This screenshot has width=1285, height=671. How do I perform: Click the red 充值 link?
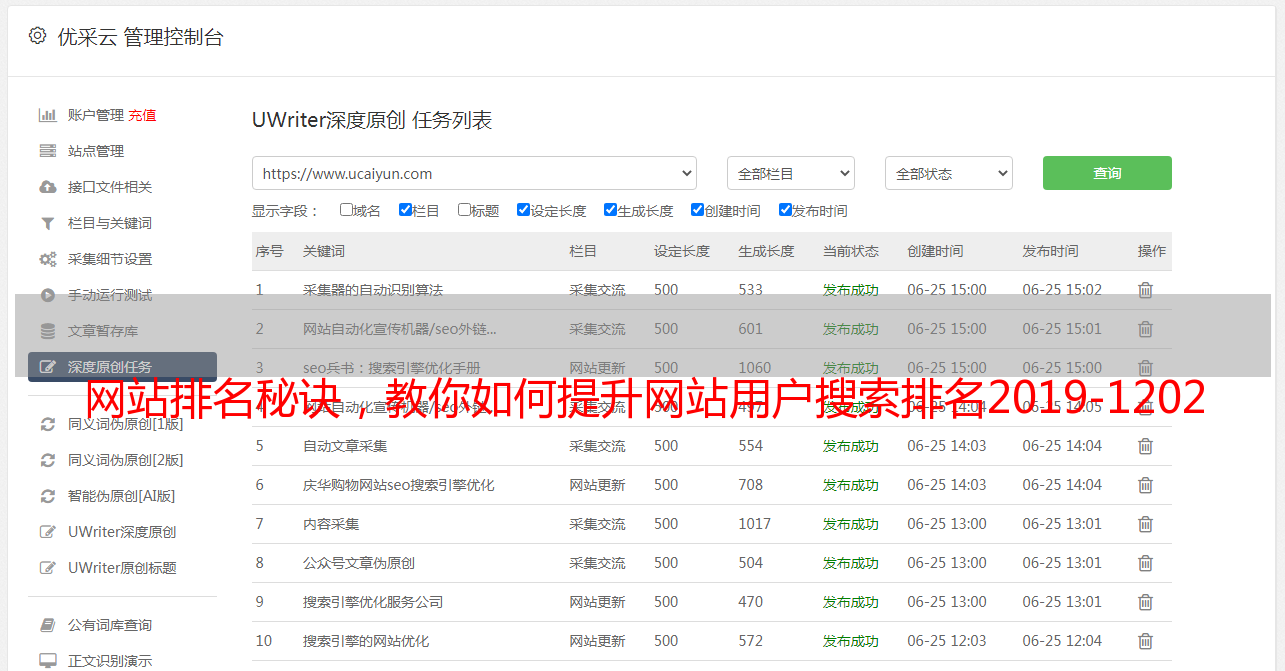142,115
